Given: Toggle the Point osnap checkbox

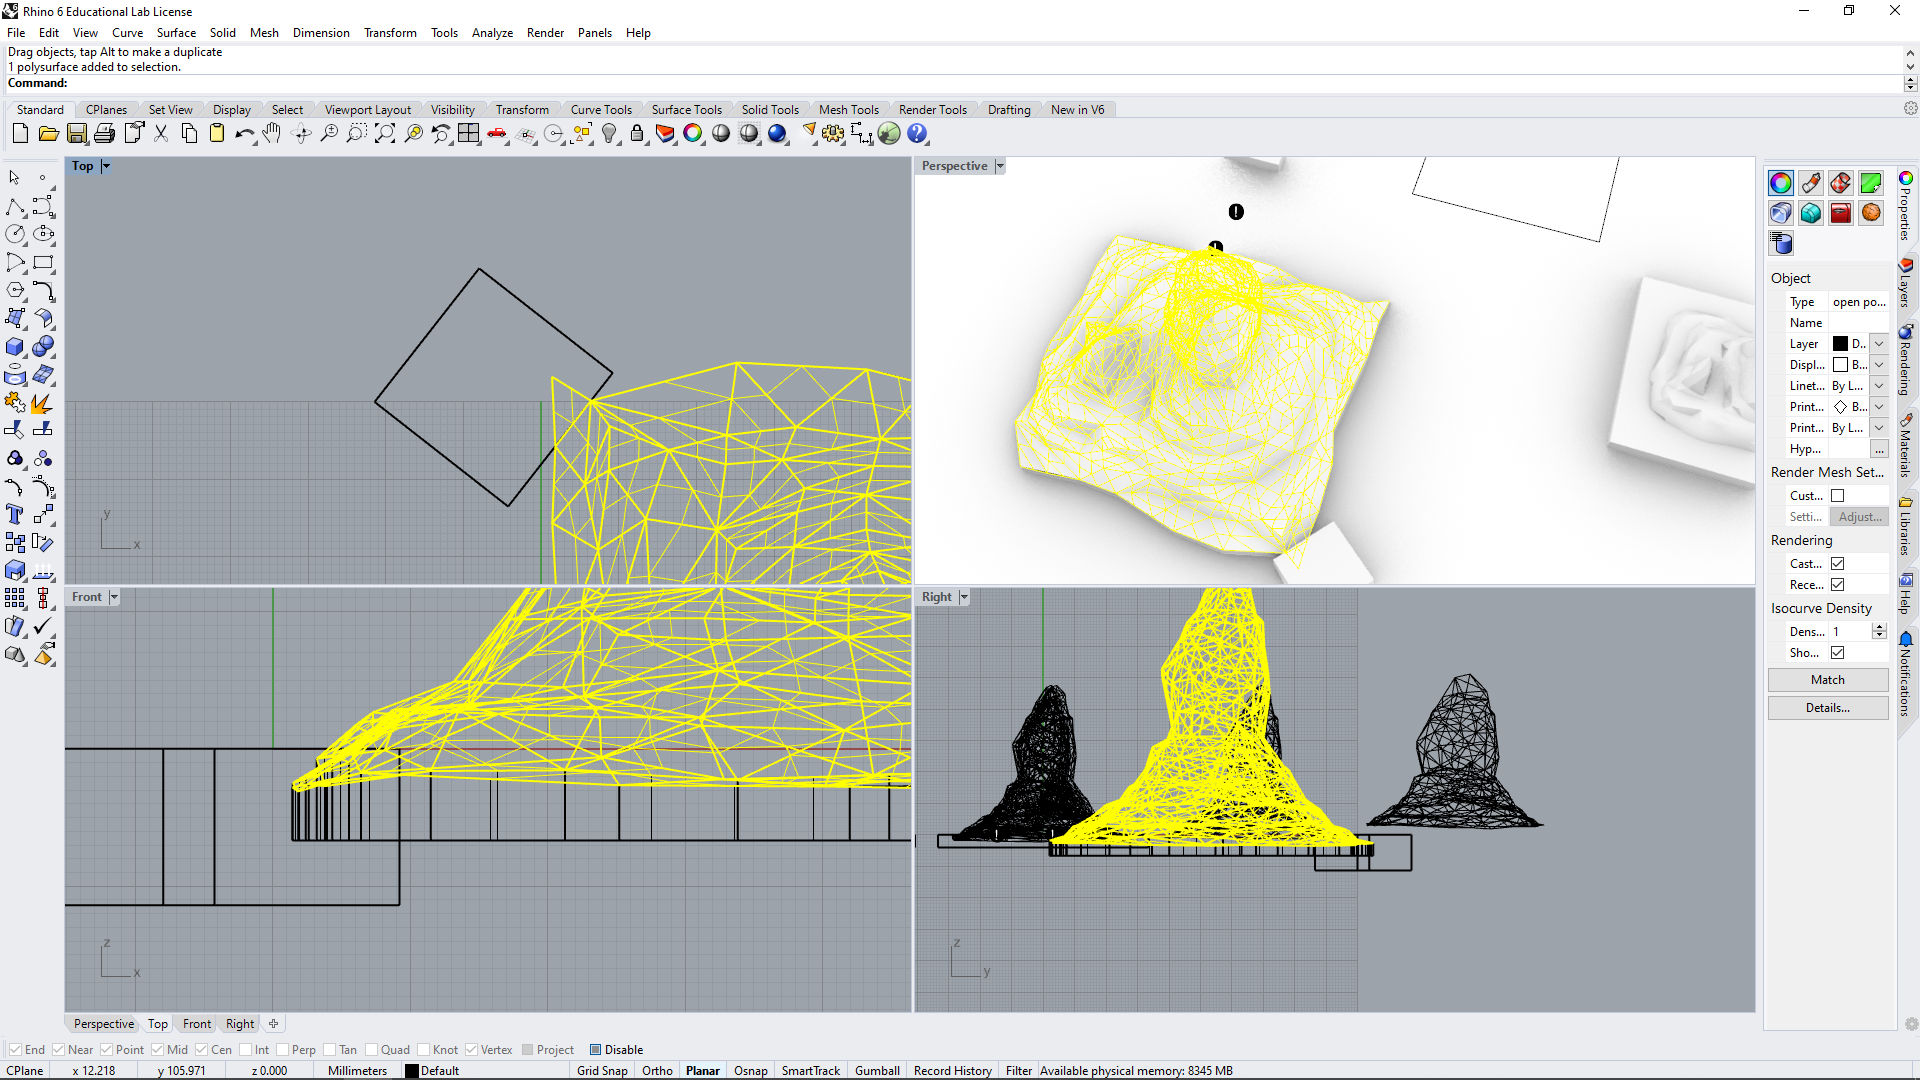Looking at the screenshot, I should pyautogui.click(x=106, y=1049).
